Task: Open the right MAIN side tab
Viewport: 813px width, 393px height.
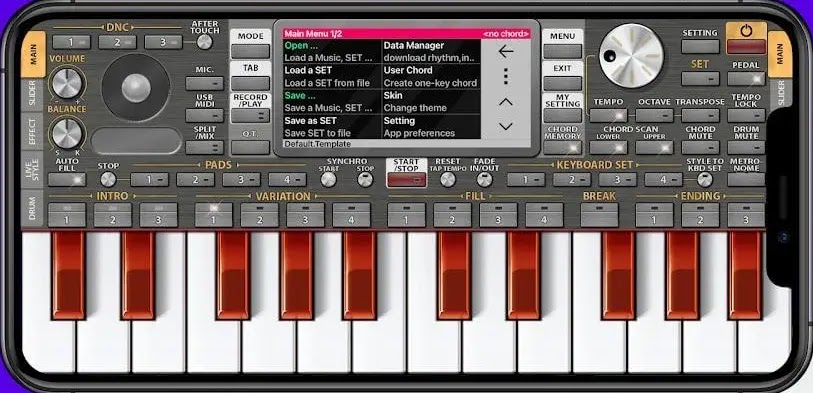Action: (780, 54)
